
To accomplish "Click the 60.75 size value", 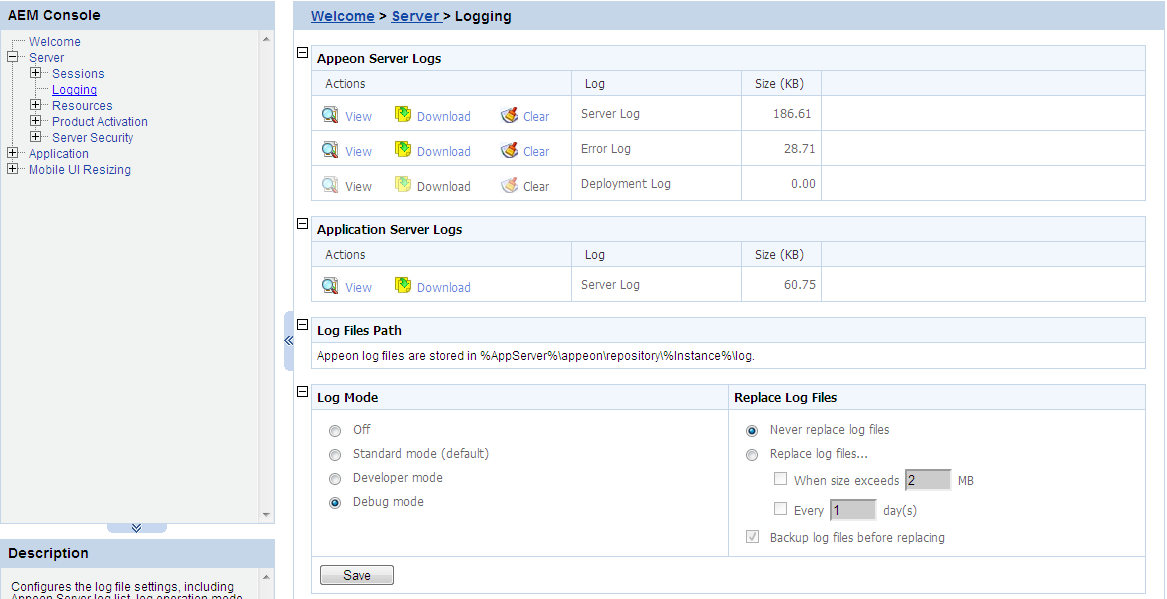I will click(x=799, y=285).
